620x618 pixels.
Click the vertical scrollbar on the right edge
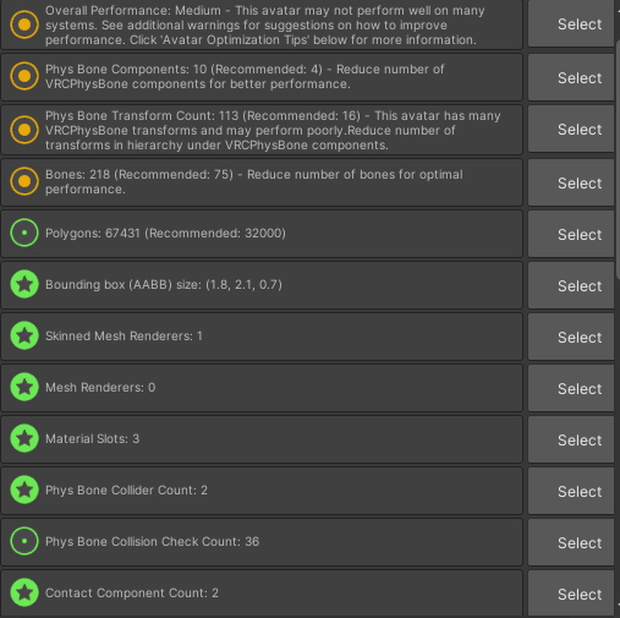pyautogui.click(x=617, y=308)
